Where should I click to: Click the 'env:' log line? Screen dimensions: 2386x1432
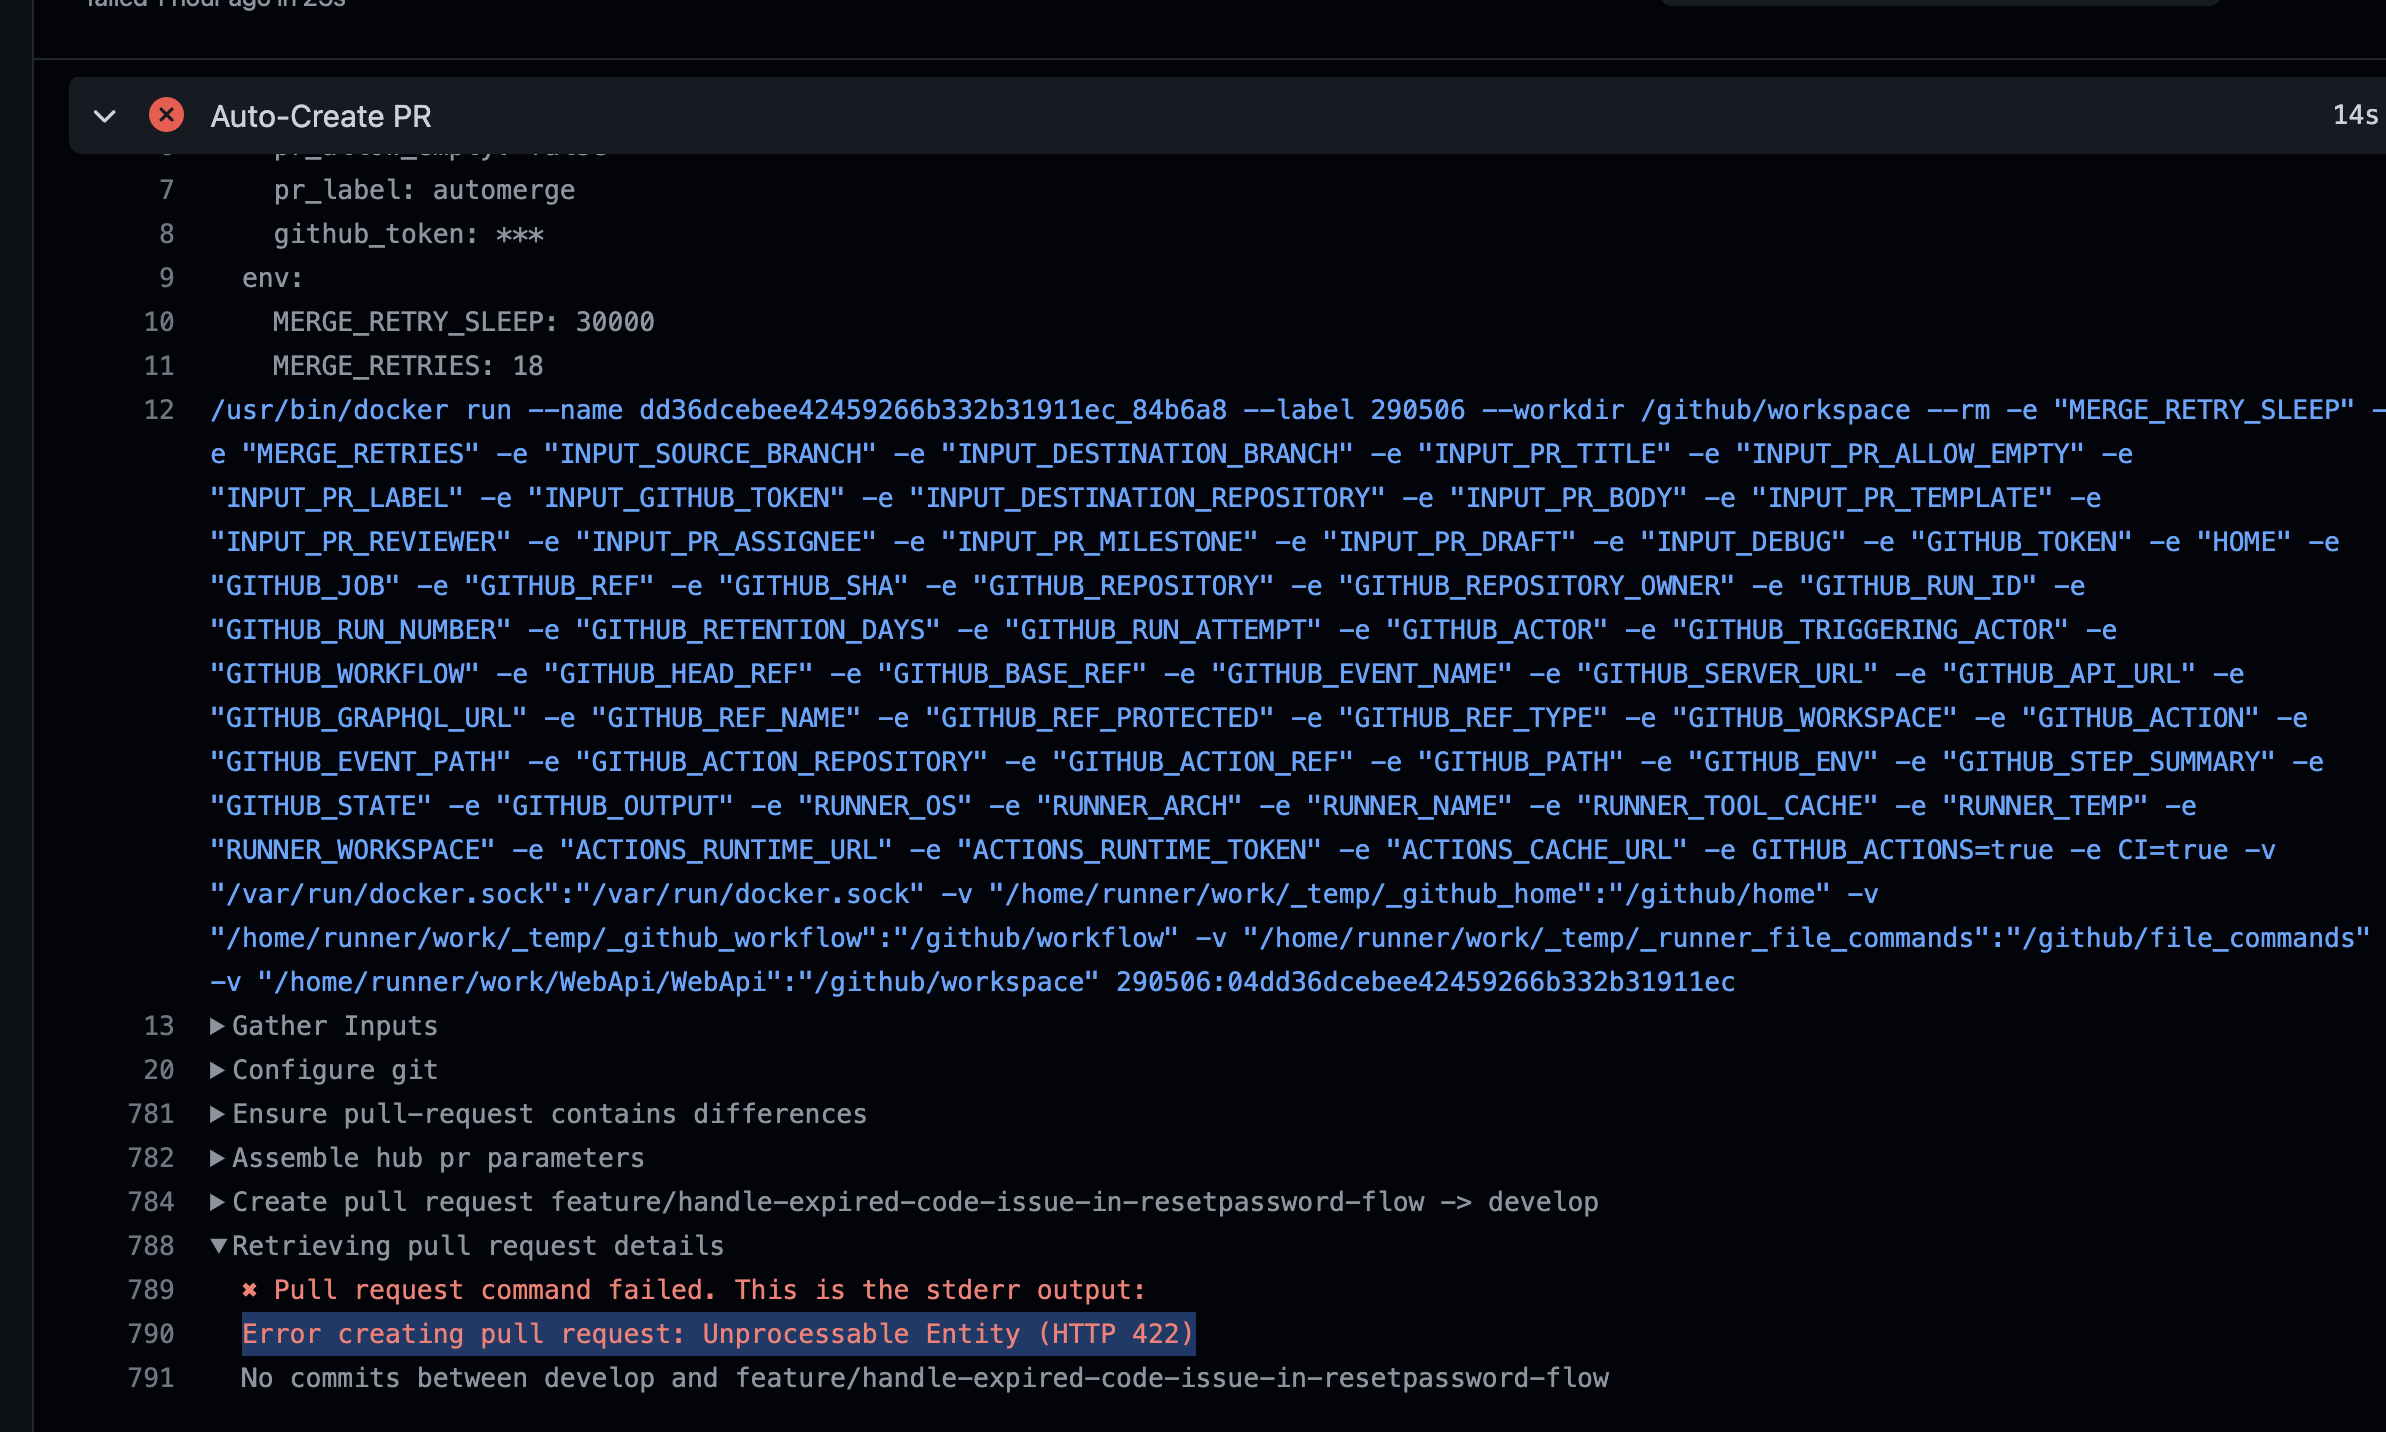[x=272, y=278]
